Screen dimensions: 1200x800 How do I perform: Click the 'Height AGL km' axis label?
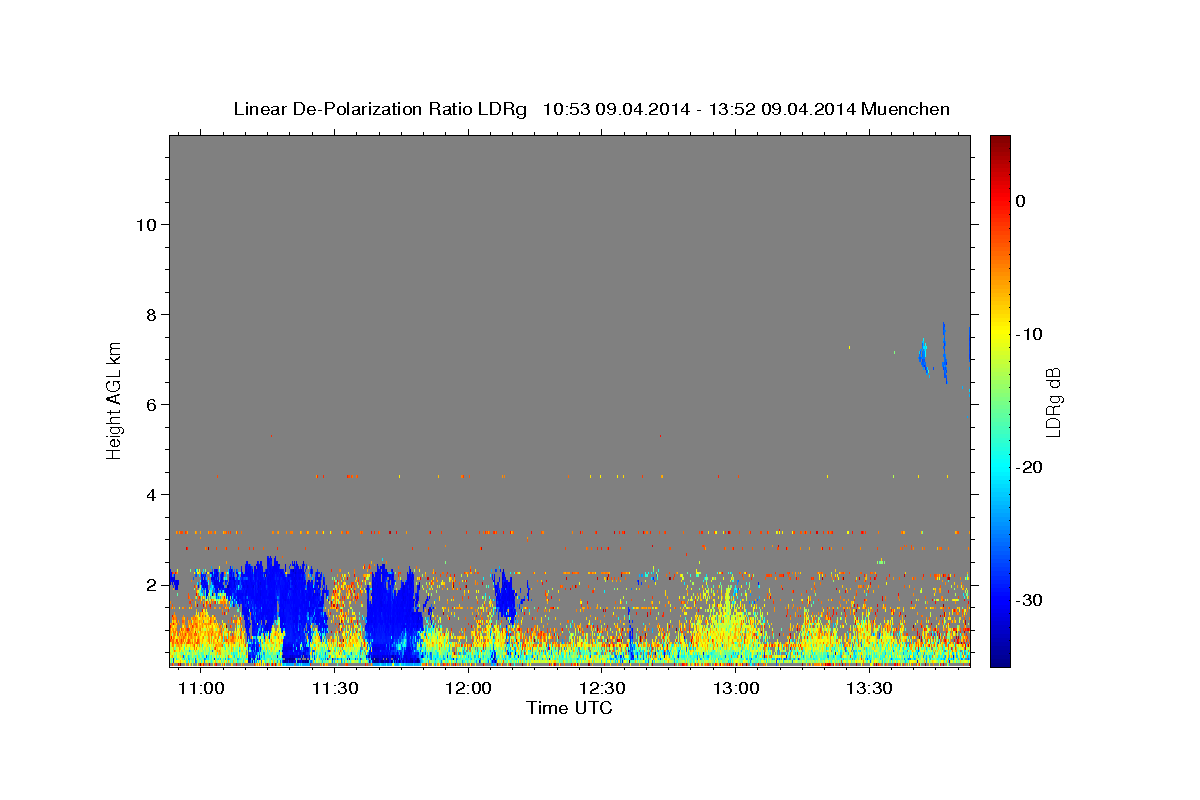[x=115, y=399]
